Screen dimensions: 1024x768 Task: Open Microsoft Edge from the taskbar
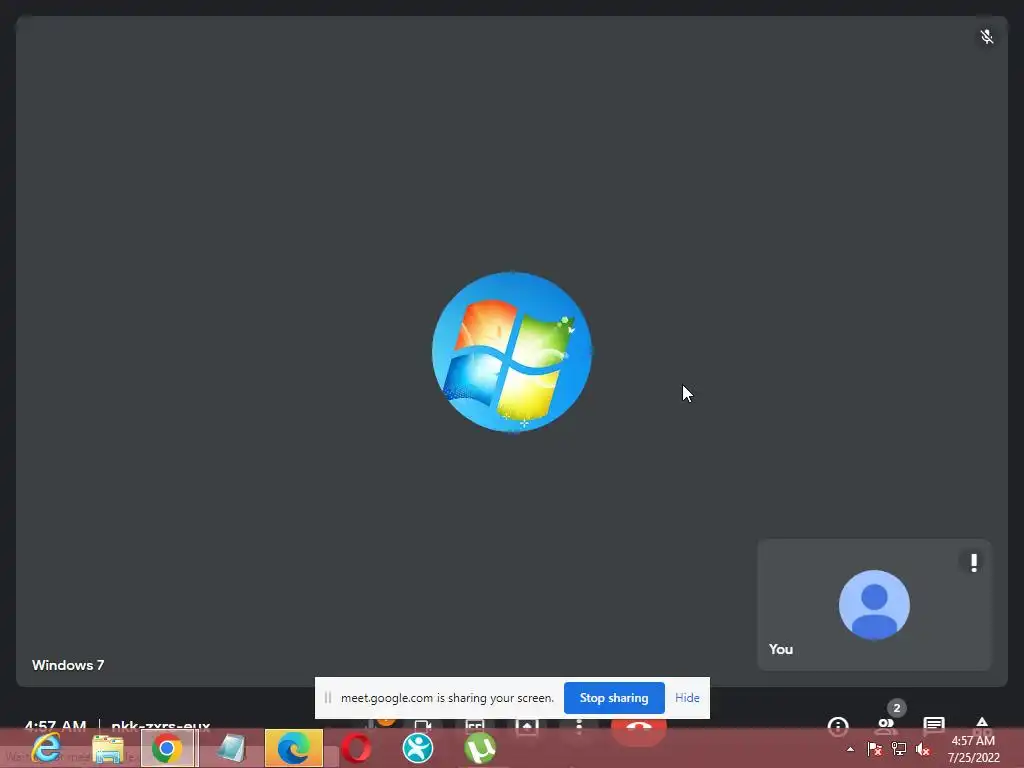[294, 748]
